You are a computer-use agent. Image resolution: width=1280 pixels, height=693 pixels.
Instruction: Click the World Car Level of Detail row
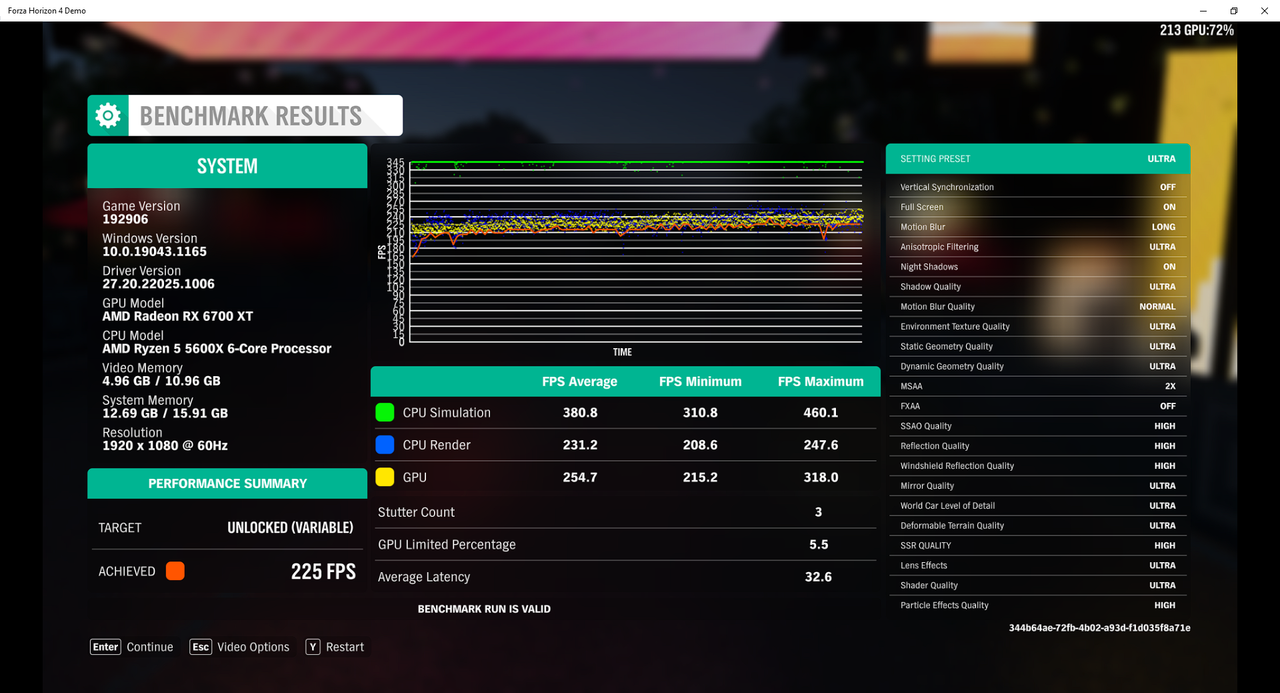[x=1038, y=506]
